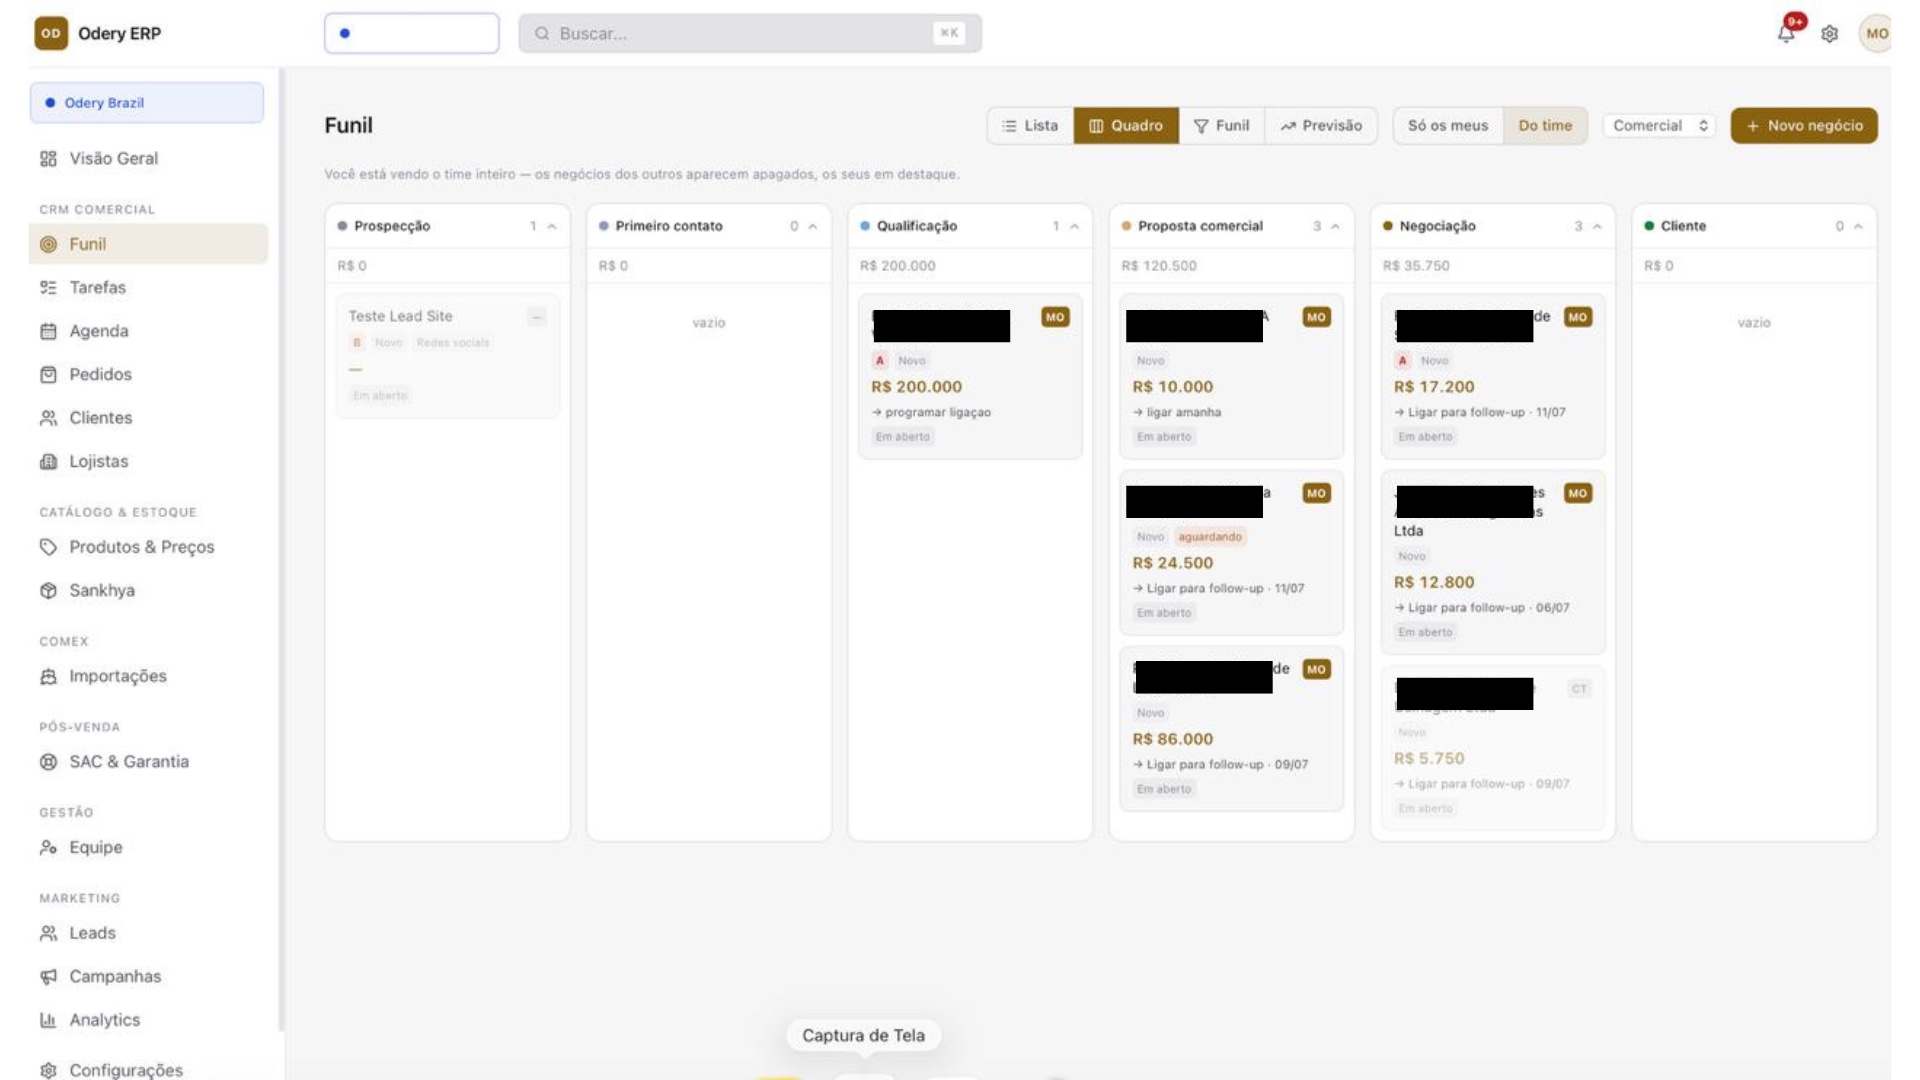This screenshot has width=1920, height=1080.
Task: Open menu on Teste Lead Site card
Action: [537, 317]
